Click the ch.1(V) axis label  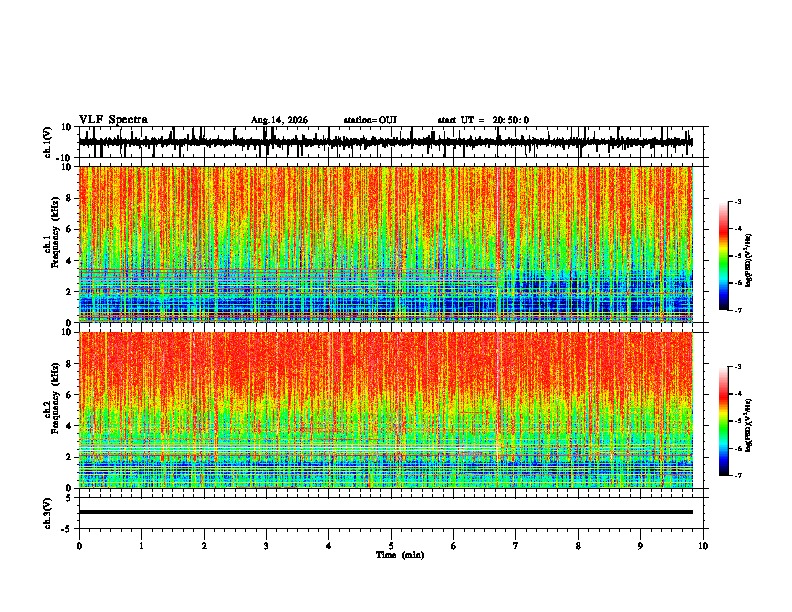(48, 142)
